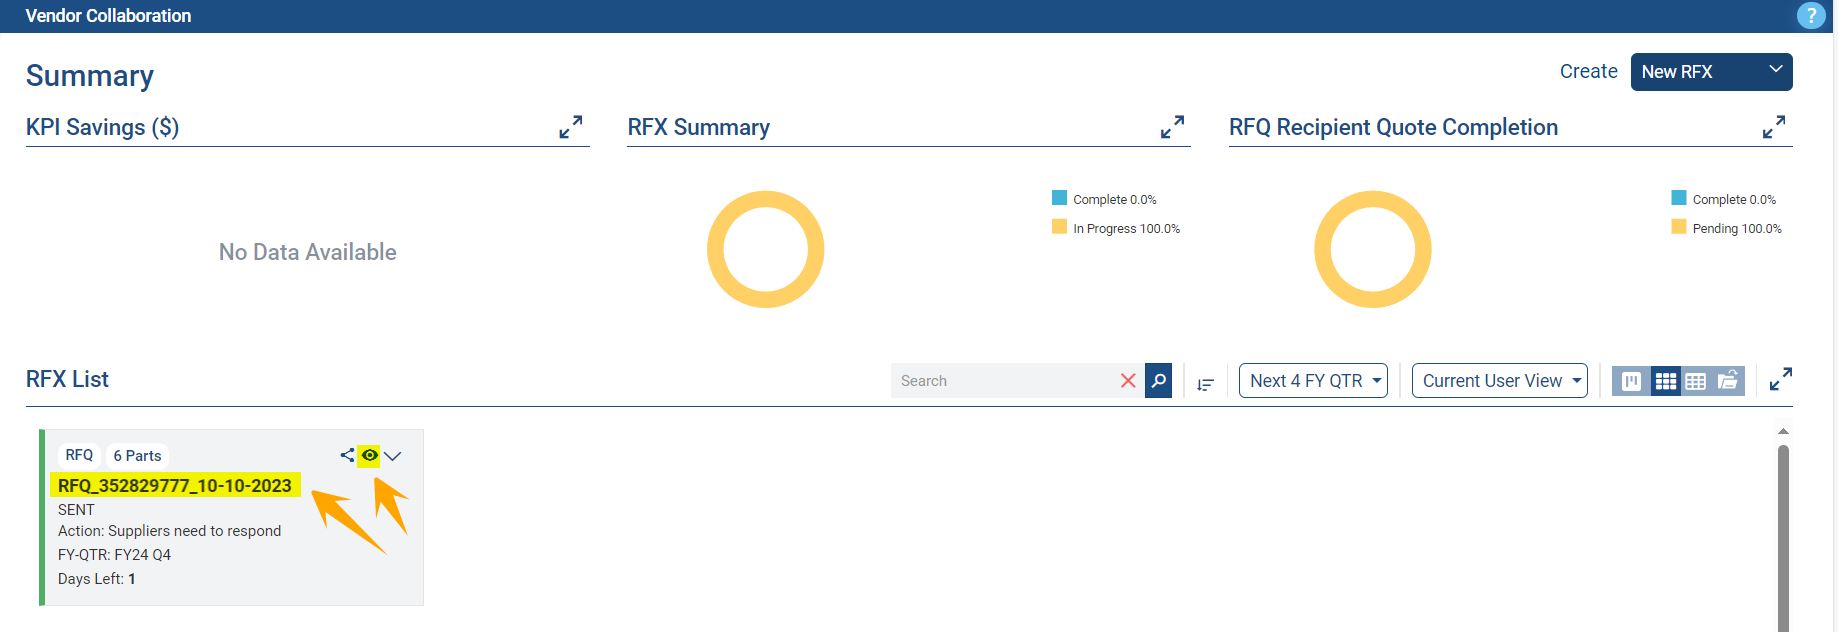Expand the RFQ card chevron
This screenshot has height=632, width=1838.
click(393, 456)
